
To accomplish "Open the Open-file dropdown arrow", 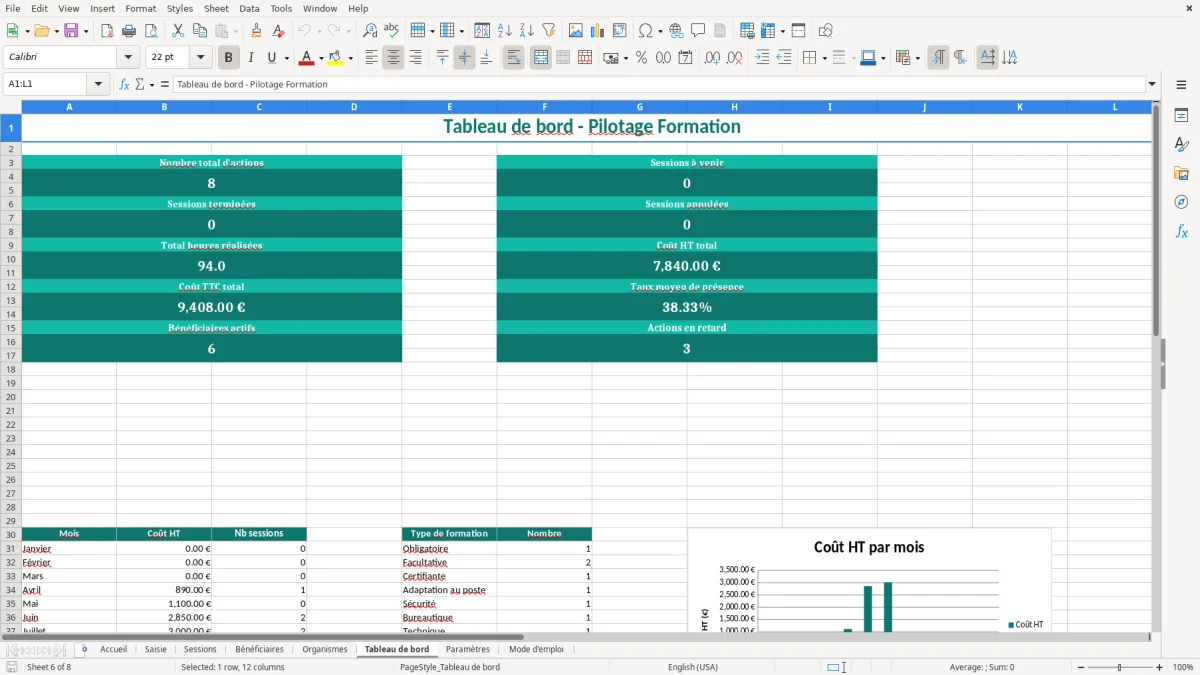I will pos(55,31).
